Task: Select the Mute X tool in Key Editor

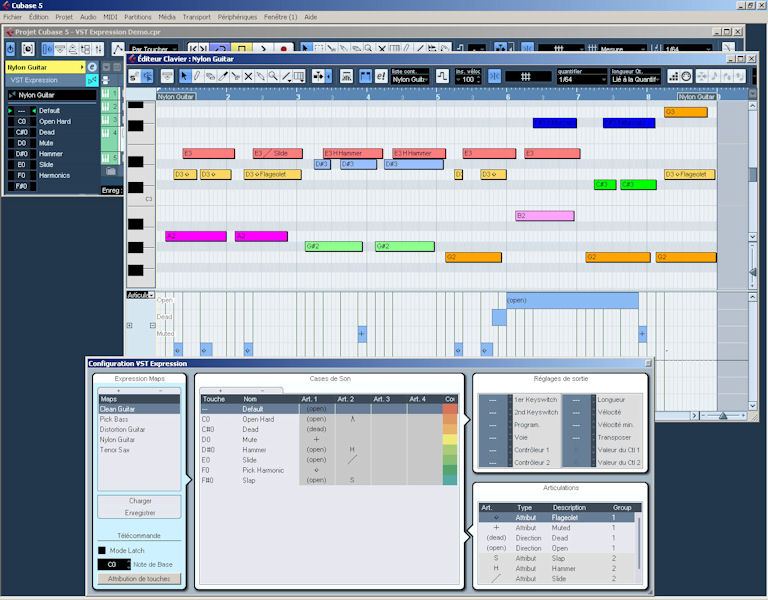Action: point(248,76)
